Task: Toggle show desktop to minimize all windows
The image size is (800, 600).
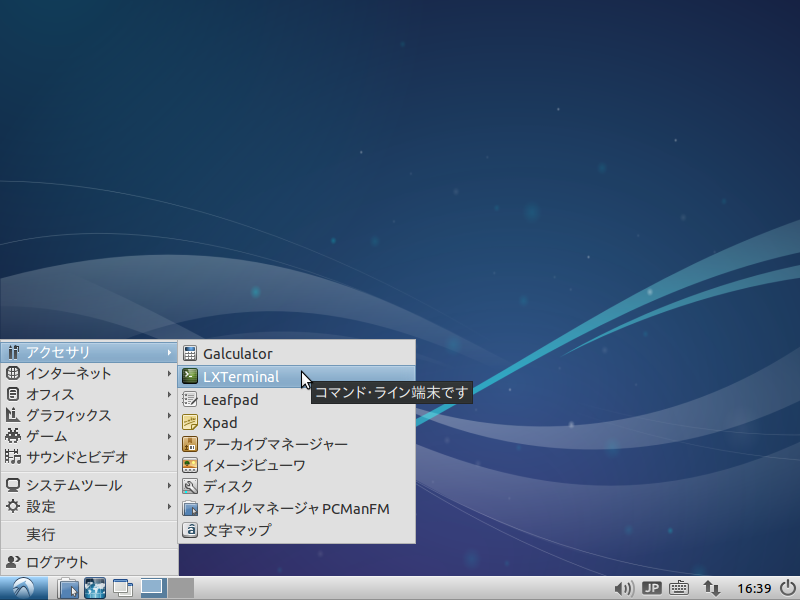Action: [122, 588]
